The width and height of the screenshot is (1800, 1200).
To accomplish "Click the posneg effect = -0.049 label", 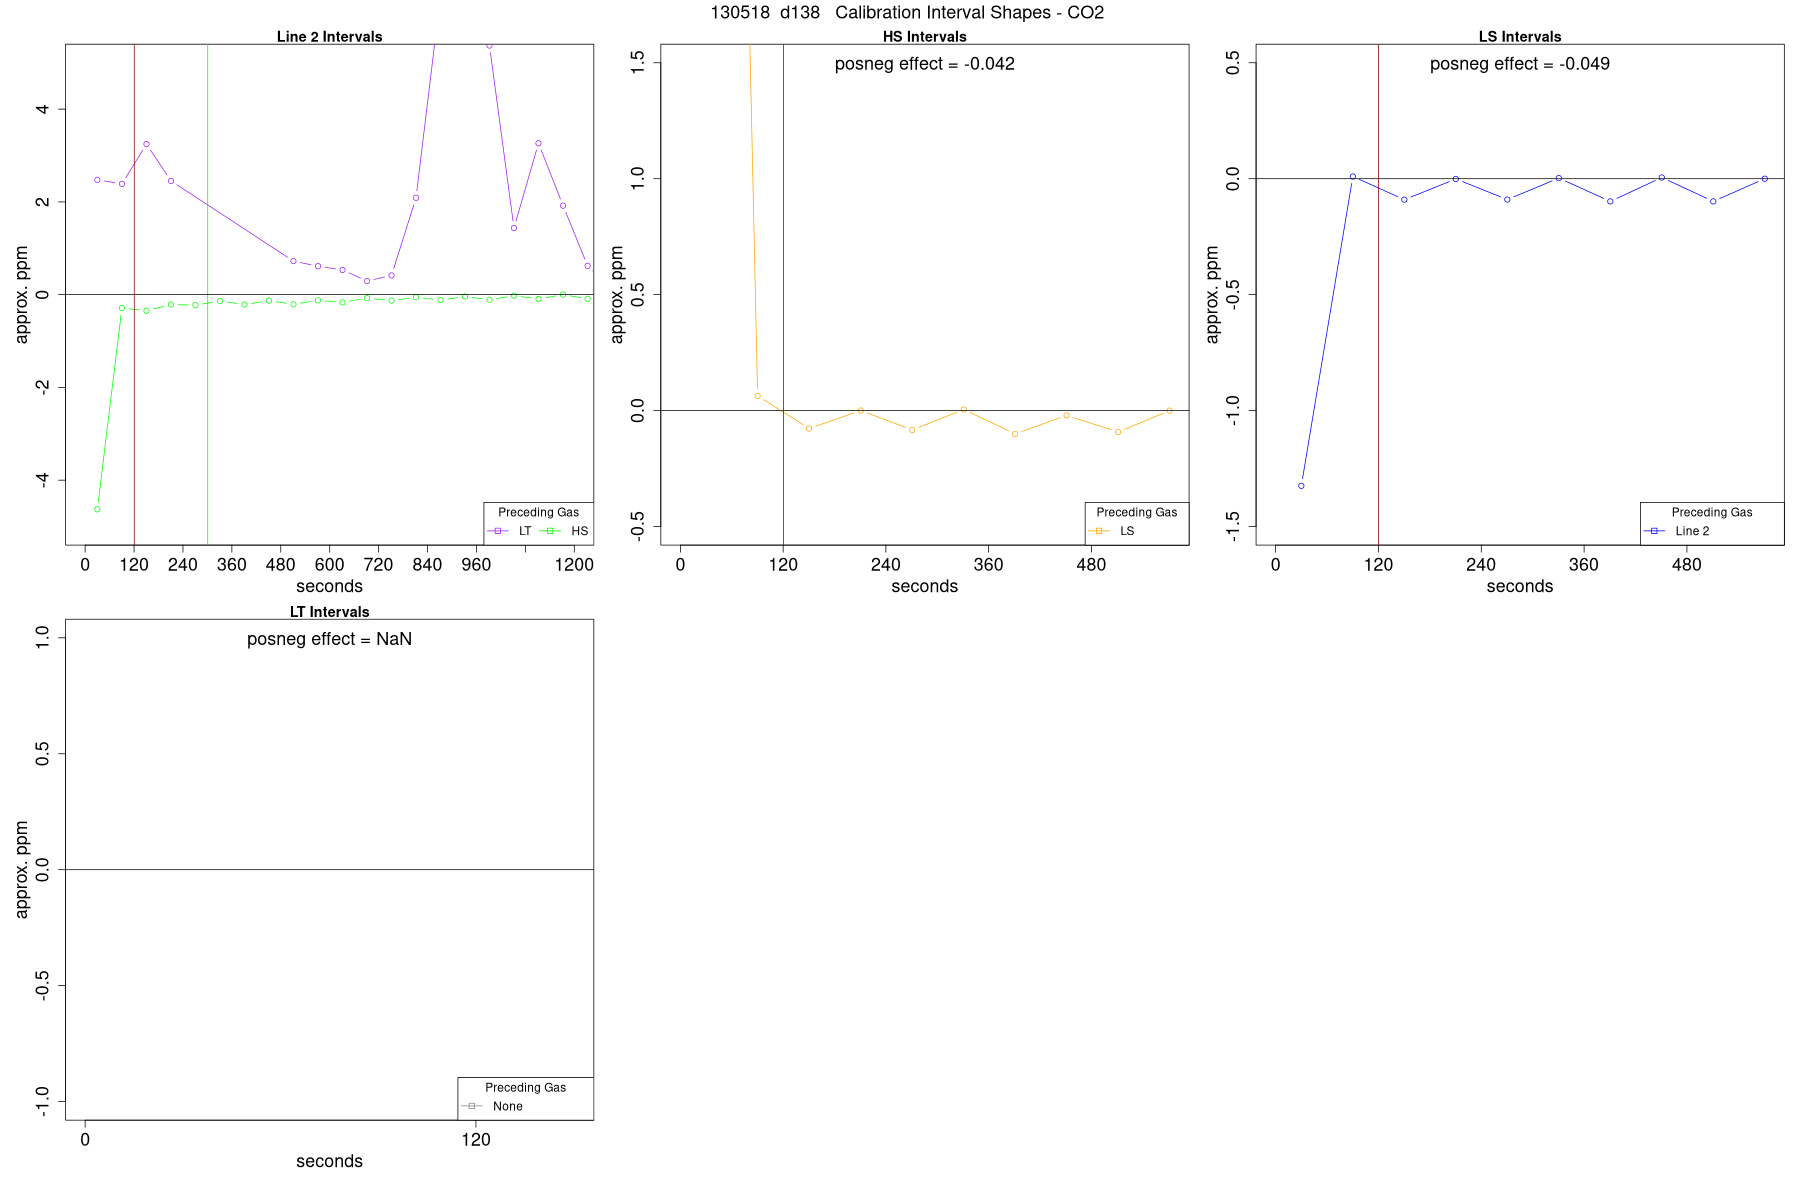I will (1520, 64).
